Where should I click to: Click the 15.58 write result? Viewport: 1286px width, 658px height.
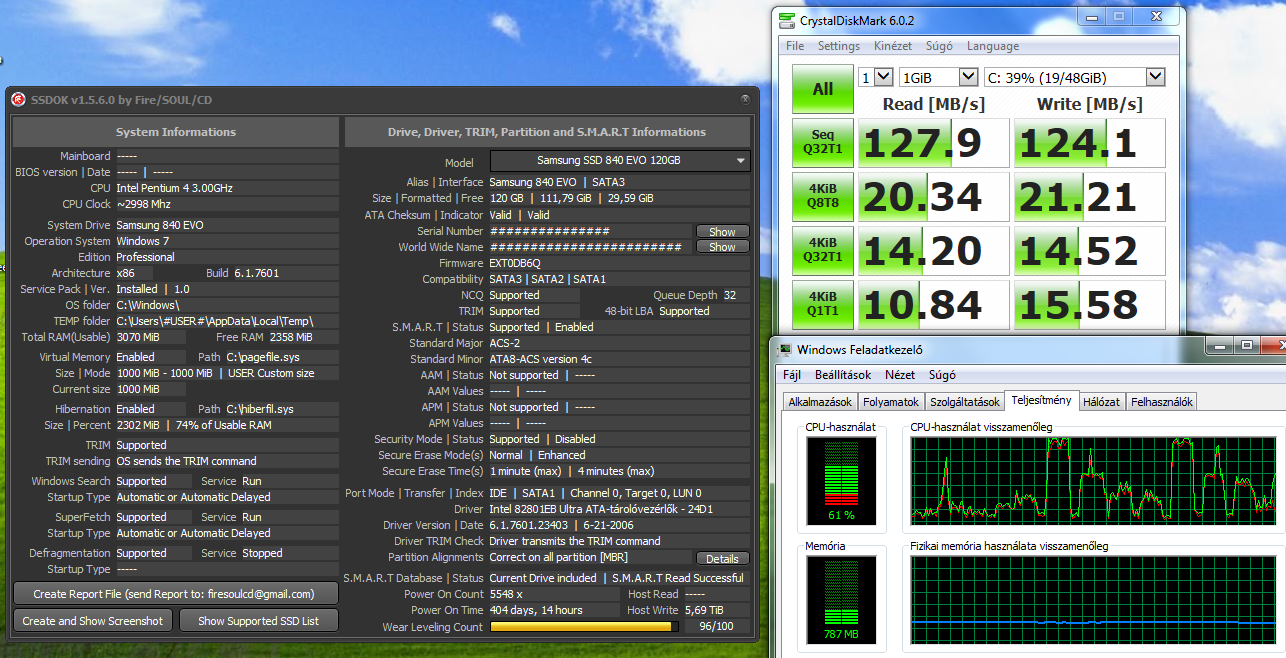point(1090,305)
